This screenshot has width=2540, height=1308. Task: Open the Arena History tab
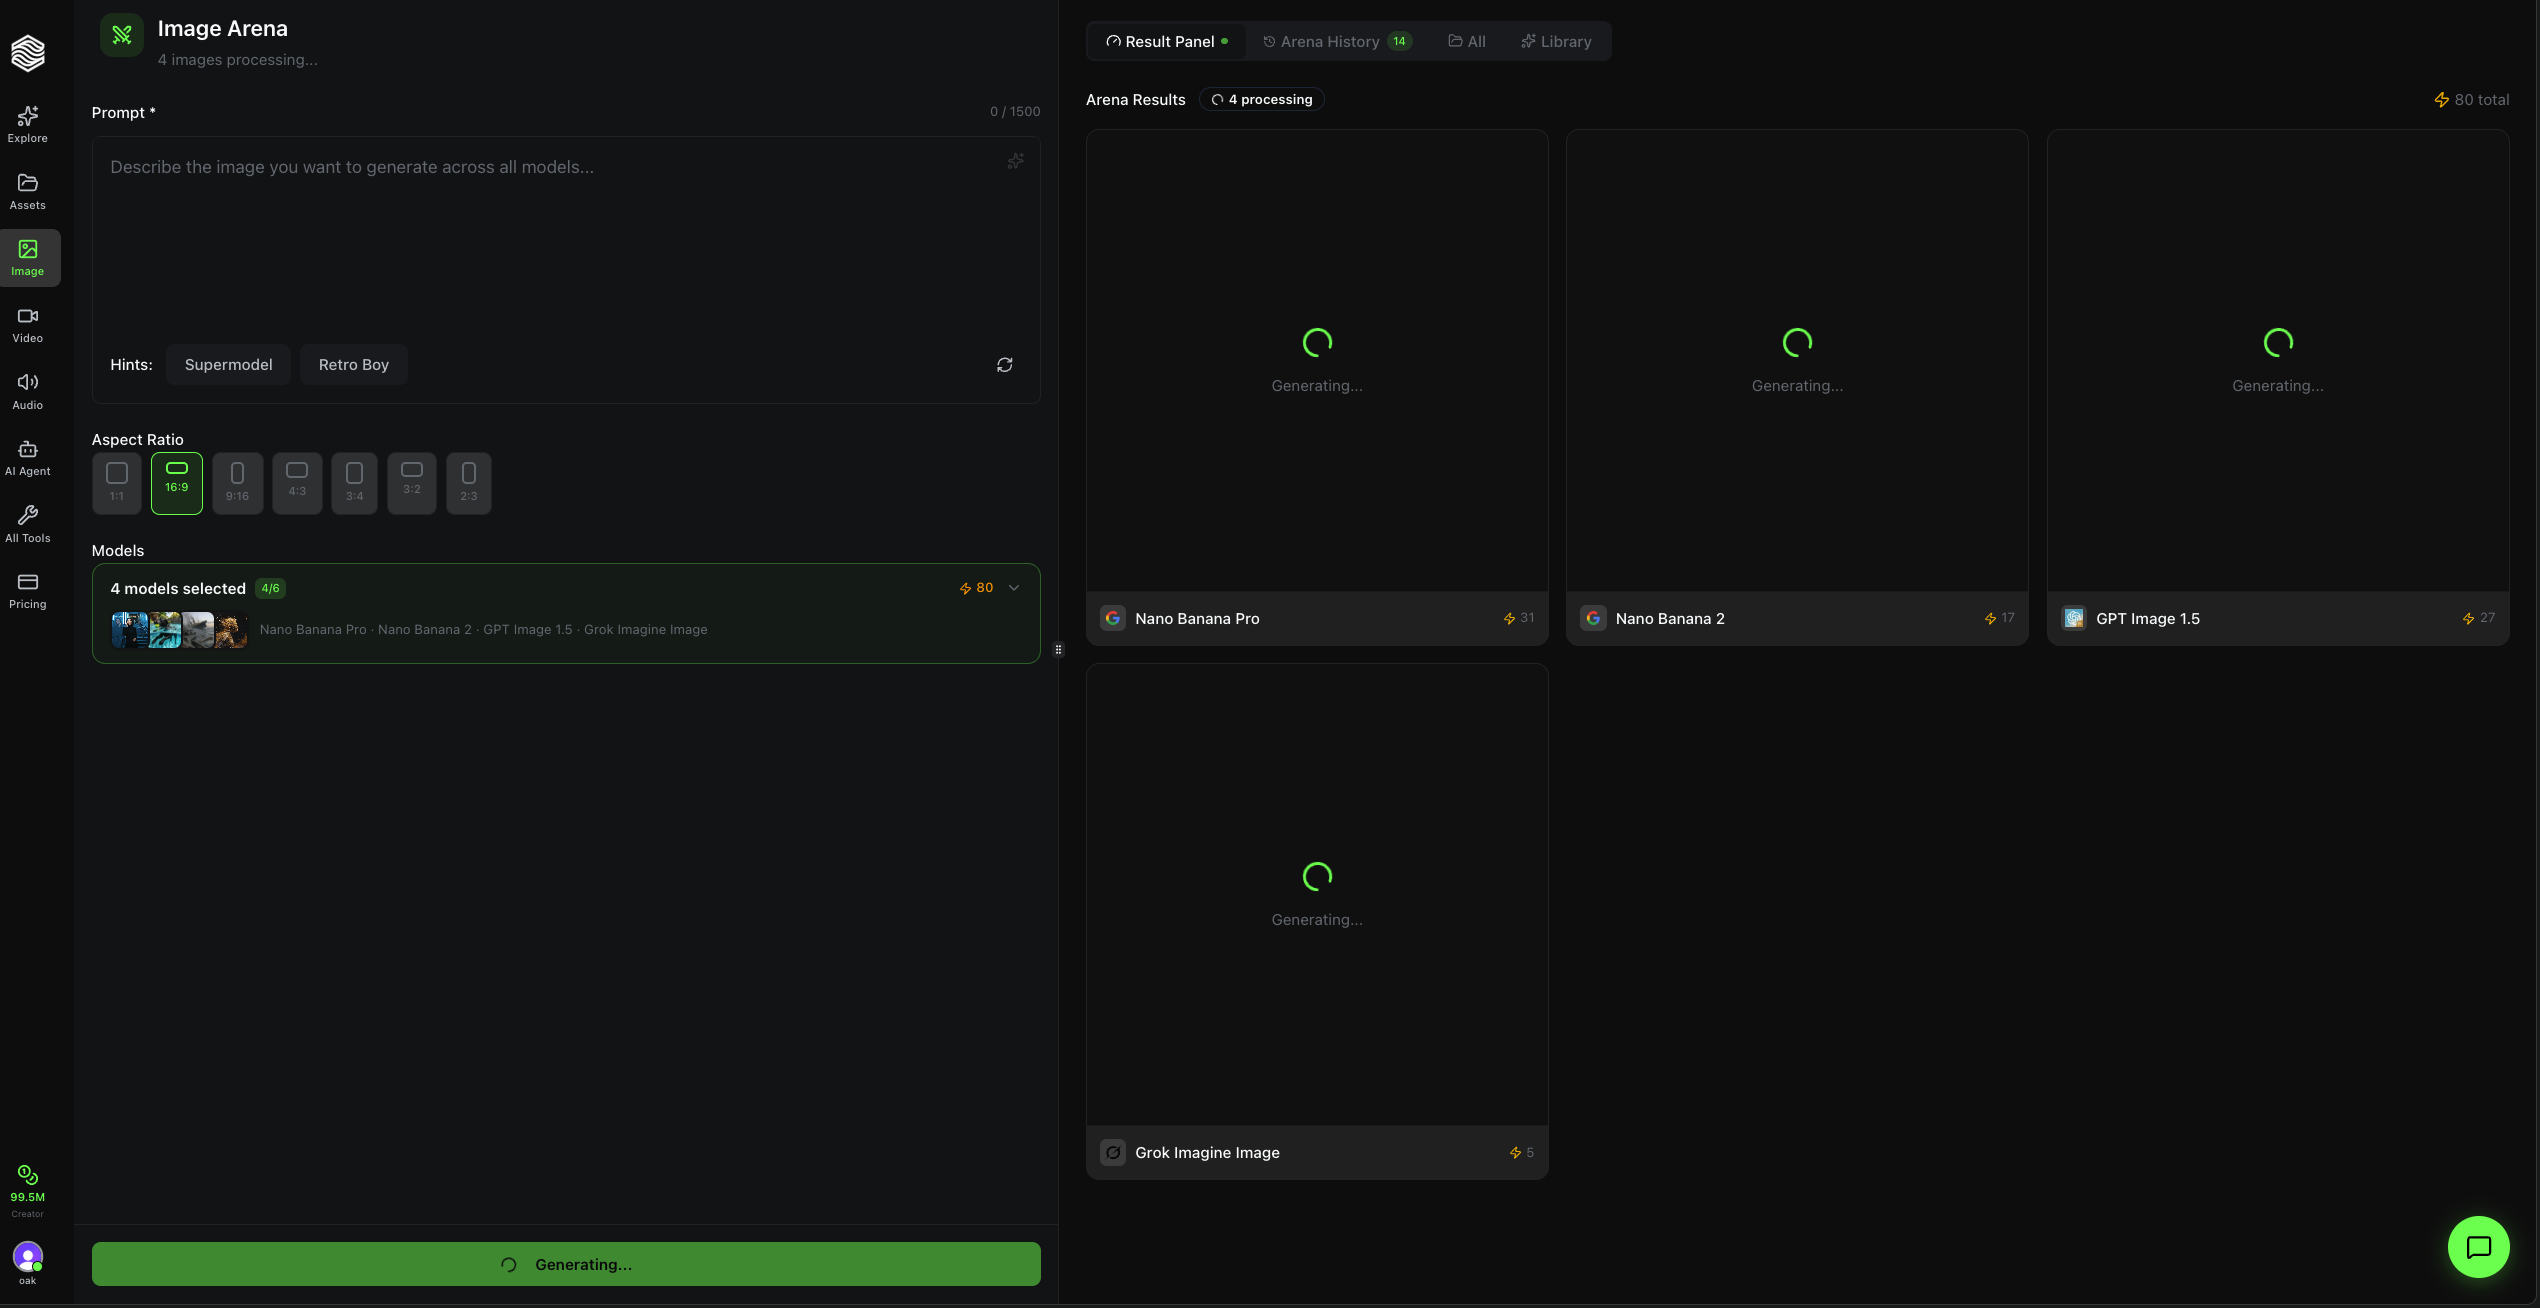pos(1330,41)
